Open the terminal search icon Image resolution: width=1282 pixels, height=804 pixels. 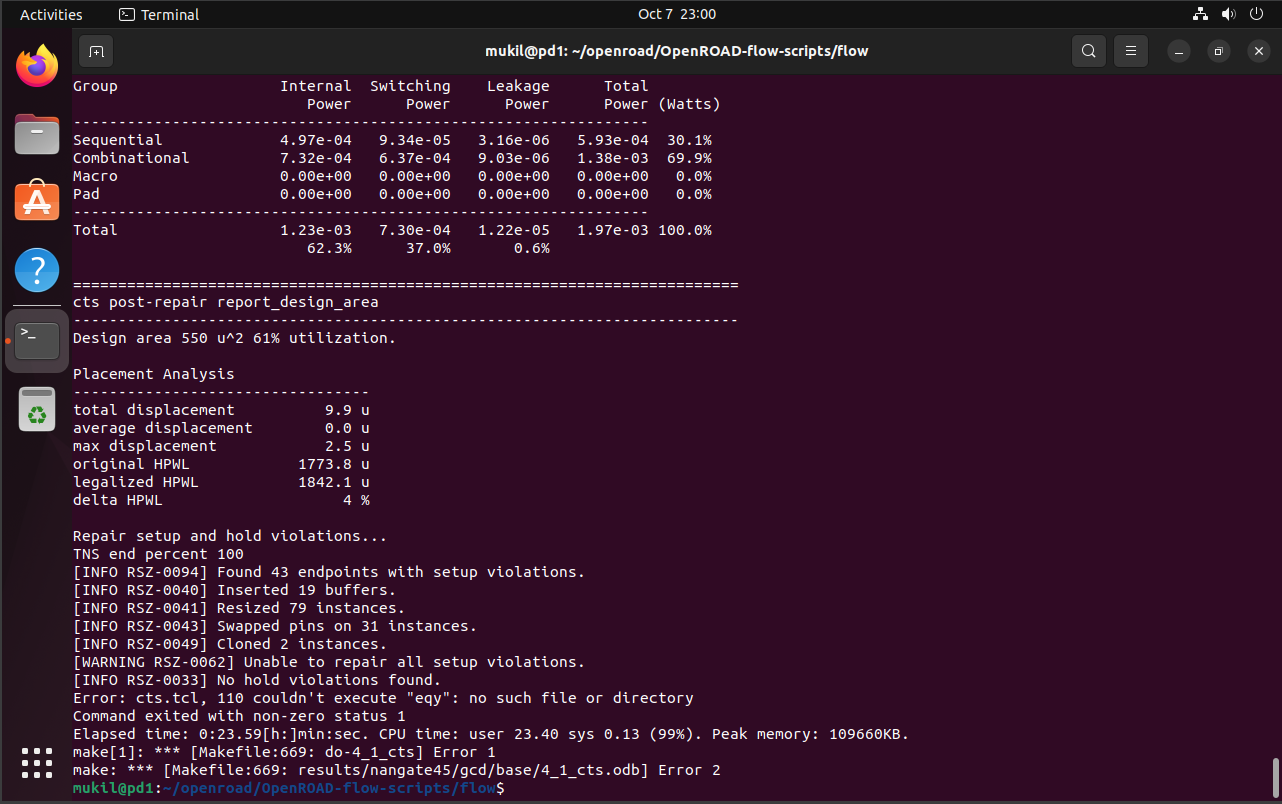coord(1088,50)
